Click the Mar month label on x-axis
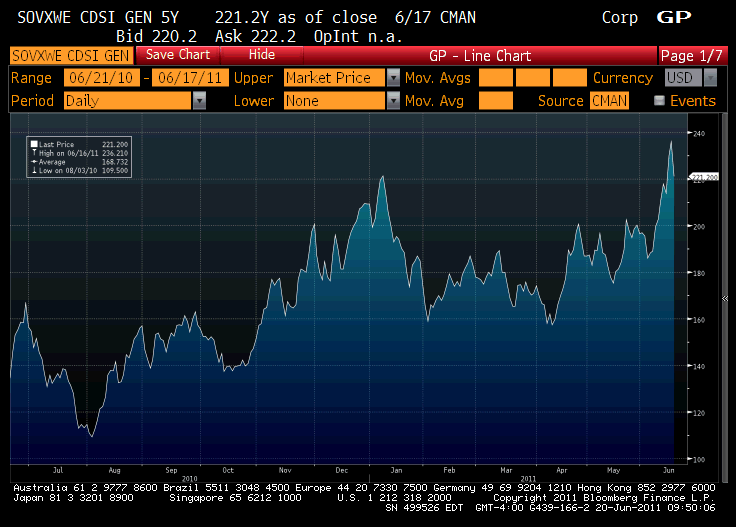The image size is (736, 527). [506, 470]
